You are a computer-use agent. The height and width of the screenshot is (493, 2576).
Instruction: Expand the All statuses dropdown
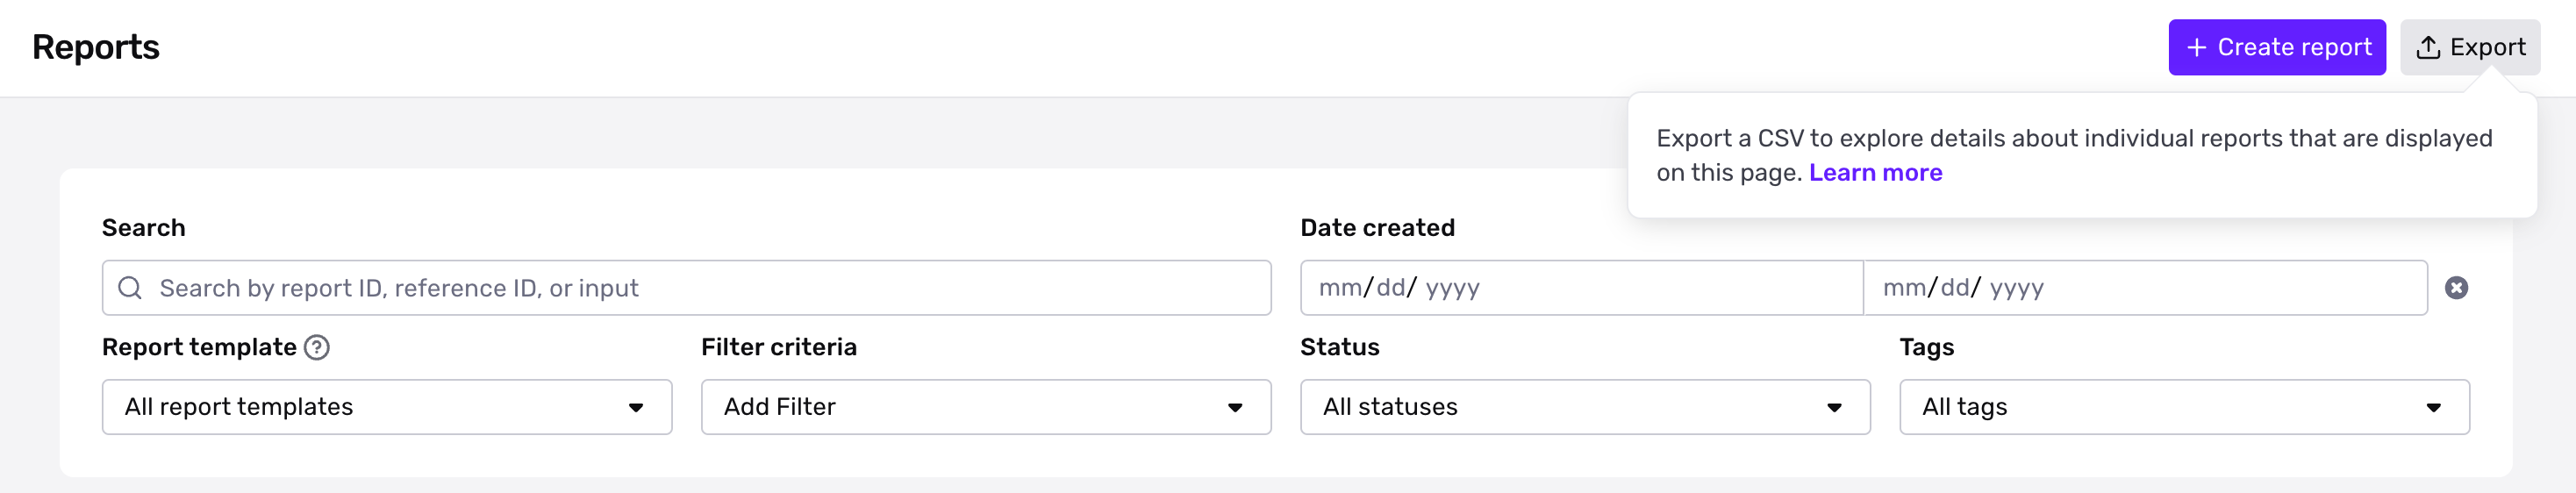[1585, 407]
